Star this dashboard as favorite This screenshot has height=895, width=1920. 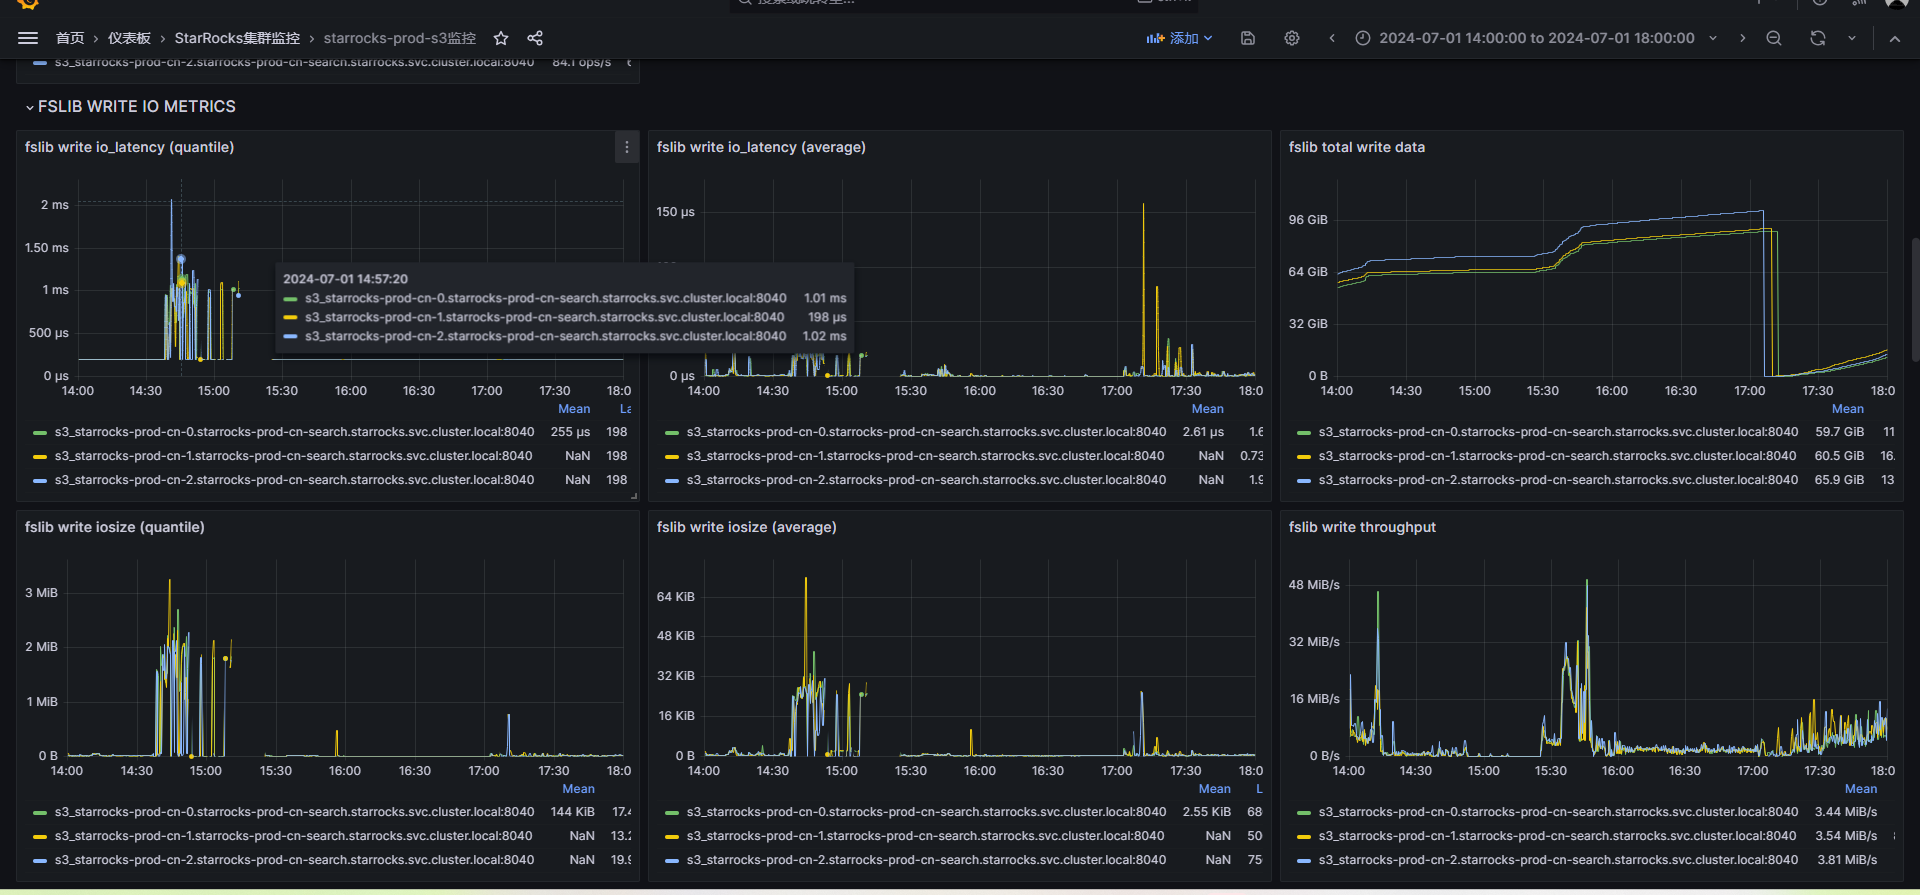(501, 38)
